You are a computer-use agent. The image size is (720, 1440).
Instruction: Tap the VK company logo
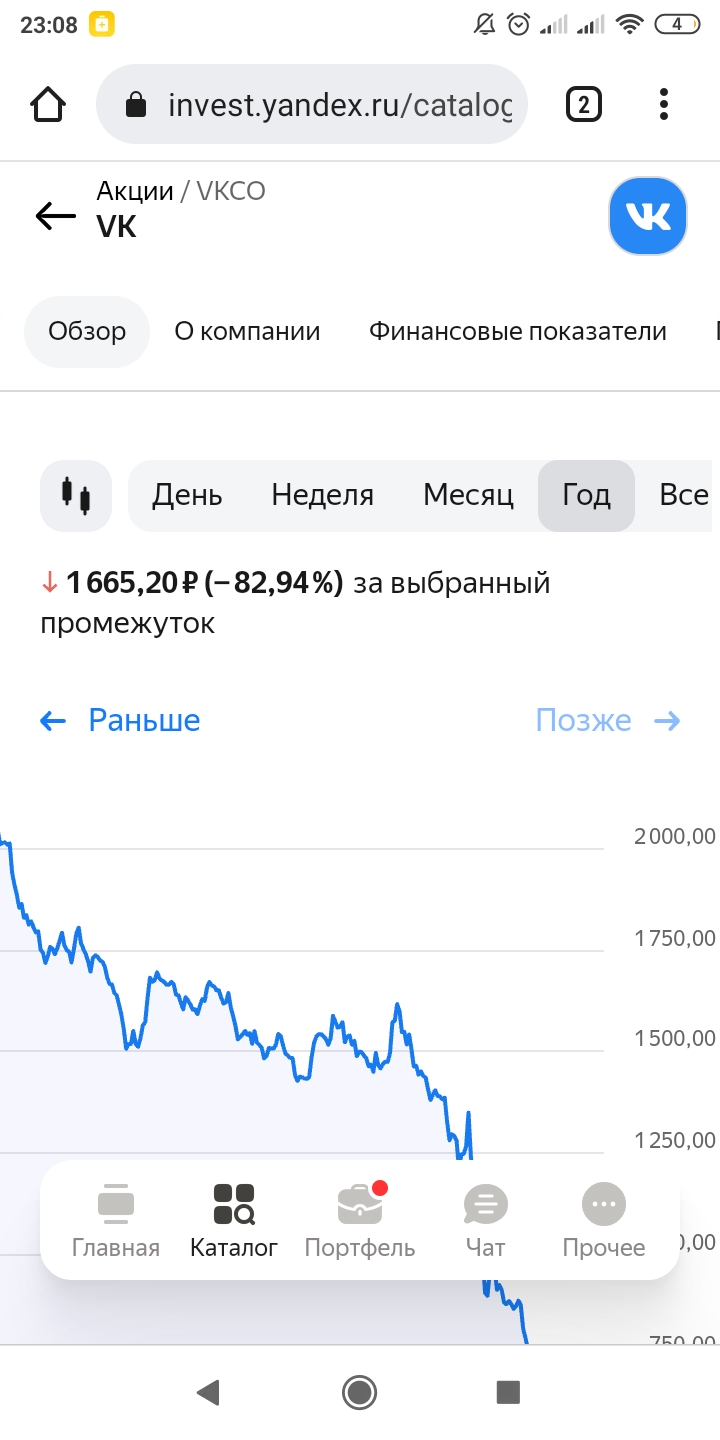point(648,216)
